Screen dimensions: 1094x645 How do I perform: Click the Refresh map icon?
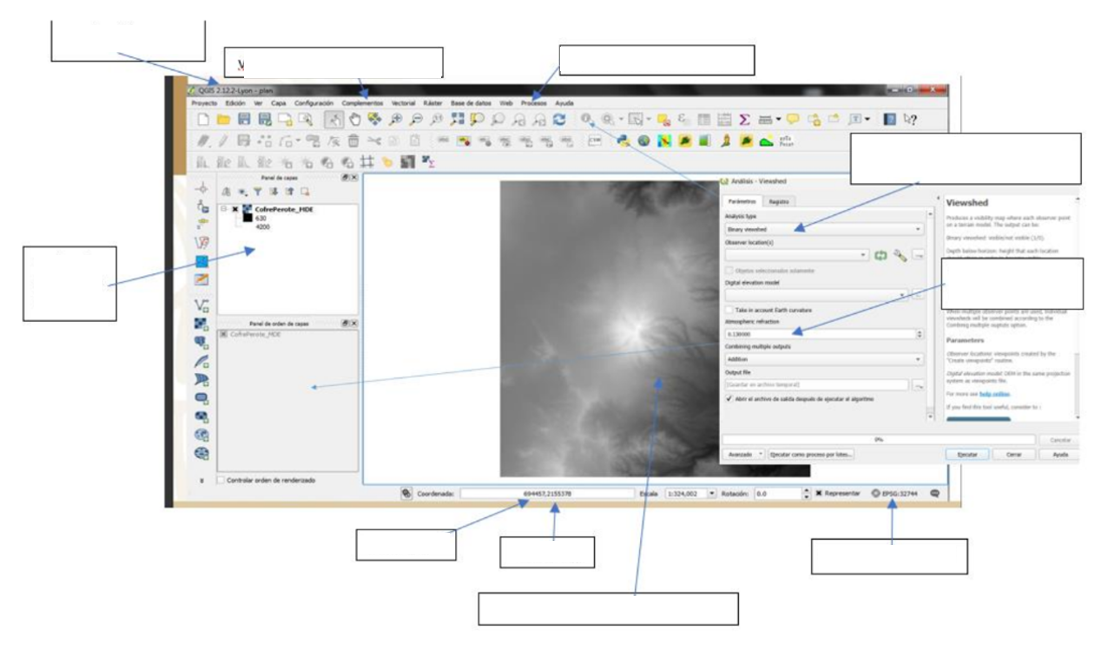click(559, 119)
